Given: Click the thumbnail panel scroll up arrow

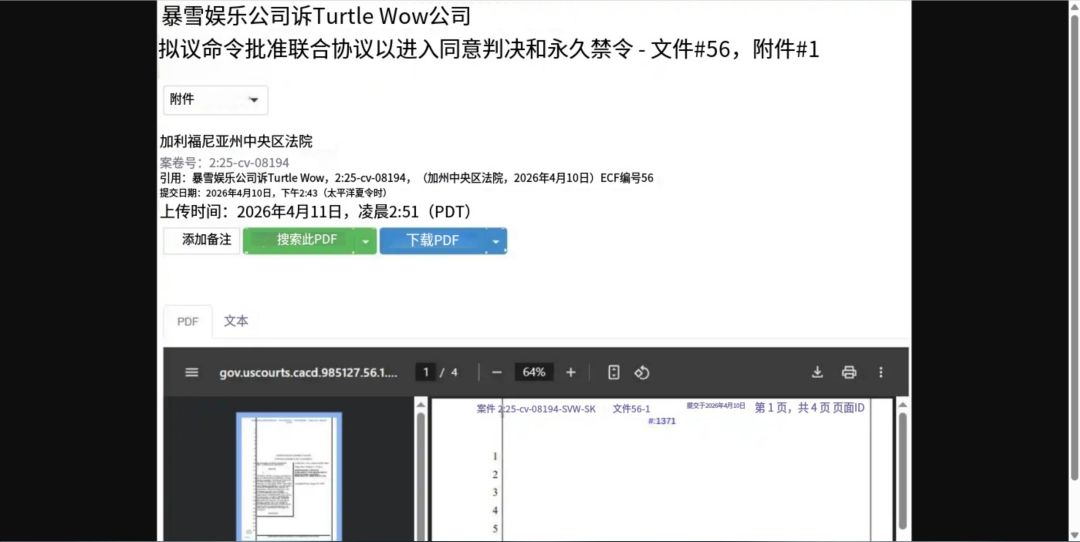Looking at the screenshot, I should coord(421,405).
